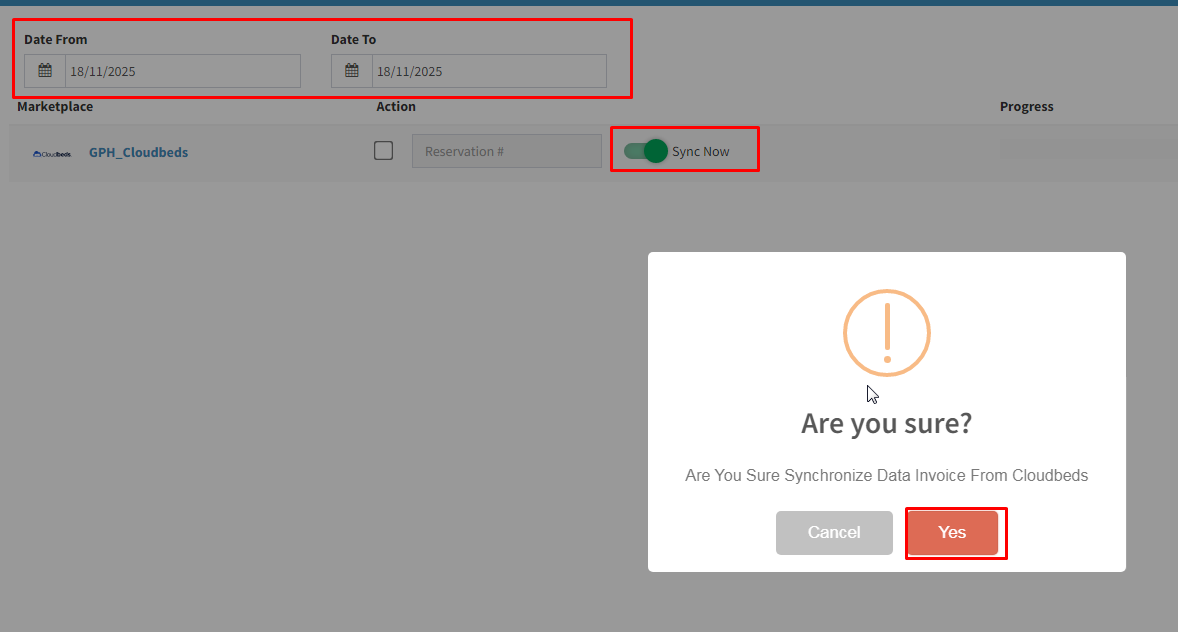Click the Date From label

coord(56,40)
